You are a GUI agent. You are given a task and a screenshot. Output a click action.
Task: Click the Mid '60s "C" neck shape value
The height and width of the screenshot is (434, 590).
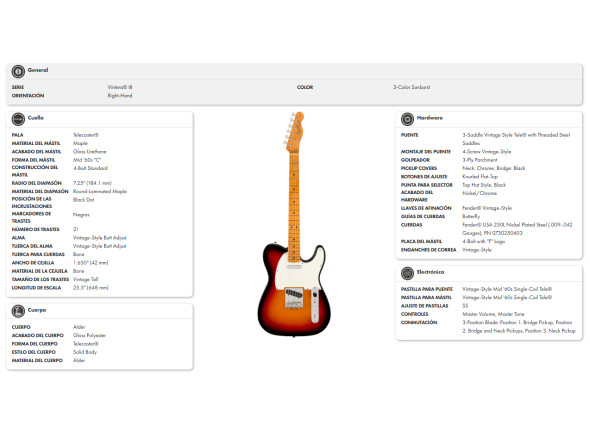[x=87, y=160]
